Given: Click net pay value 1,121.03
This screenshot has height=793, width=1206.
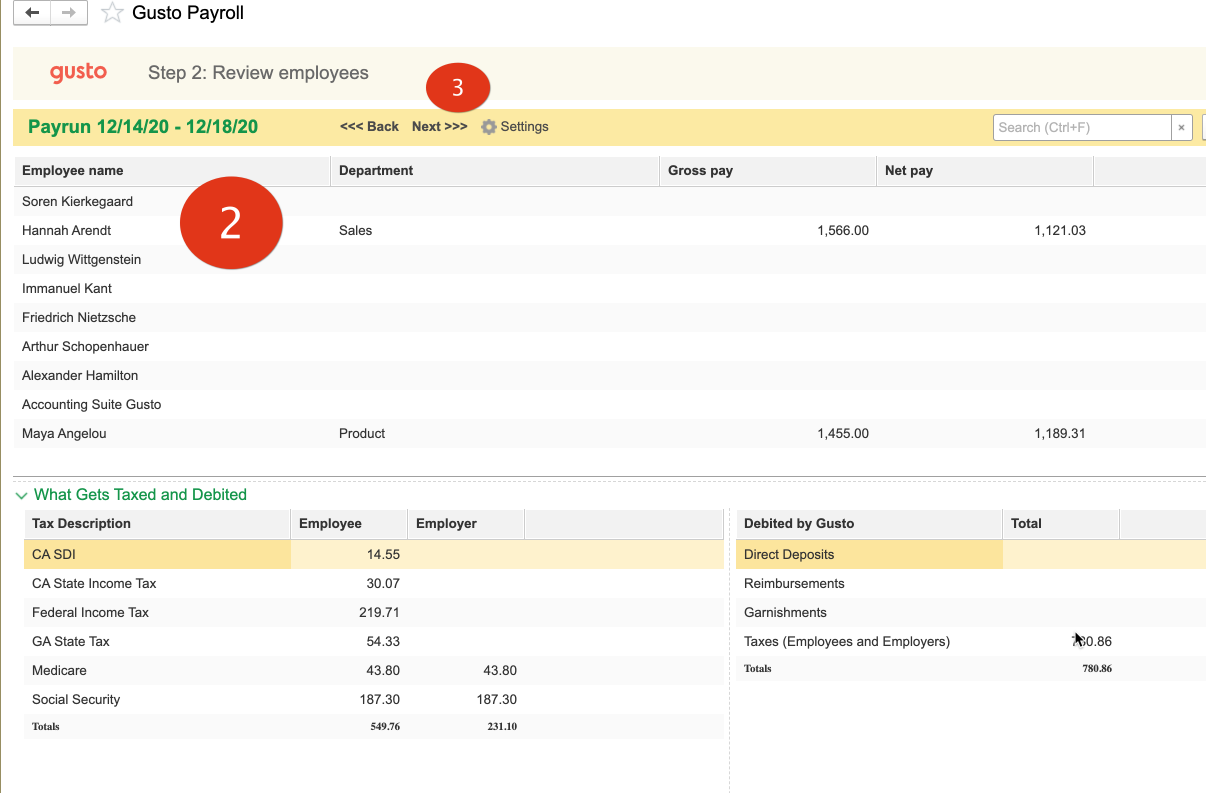Looking at the screenshot, I should point(1060,230).
